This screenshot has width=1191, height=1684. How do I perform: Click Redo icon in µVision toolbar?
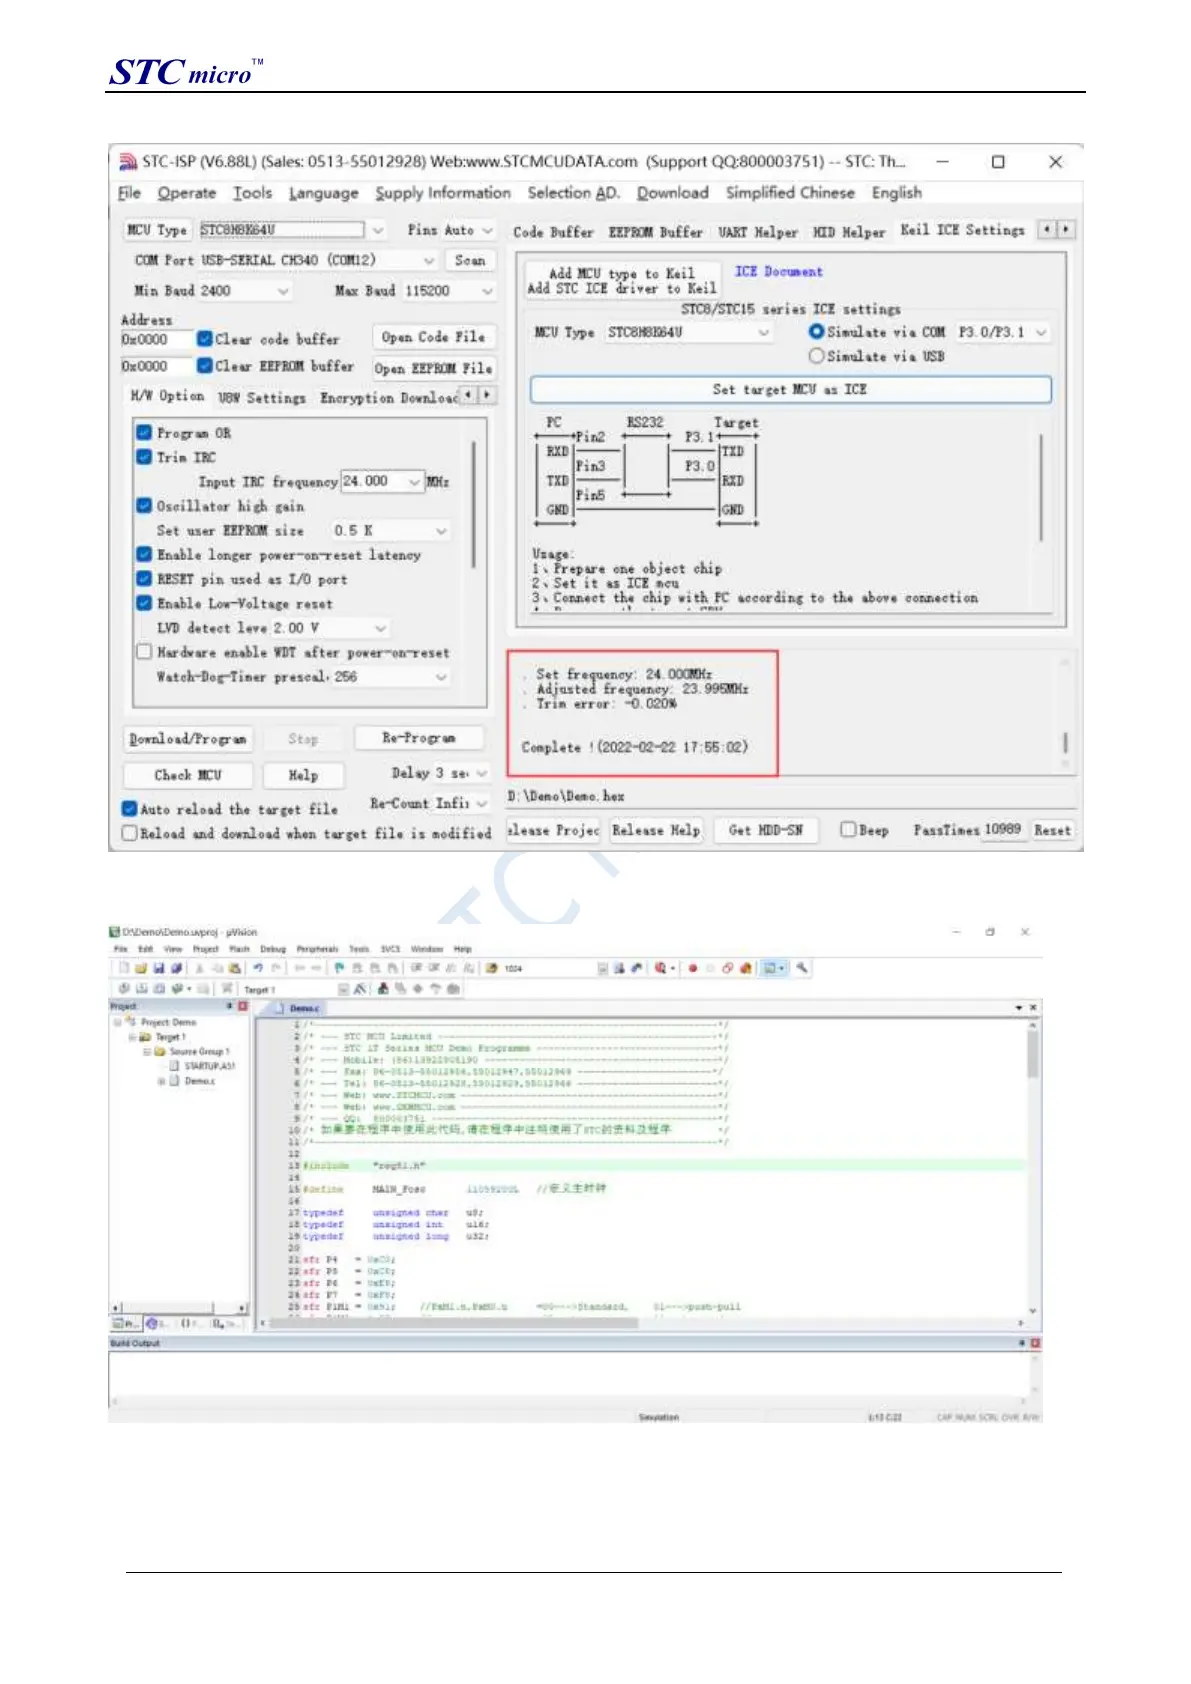point(275,968)
